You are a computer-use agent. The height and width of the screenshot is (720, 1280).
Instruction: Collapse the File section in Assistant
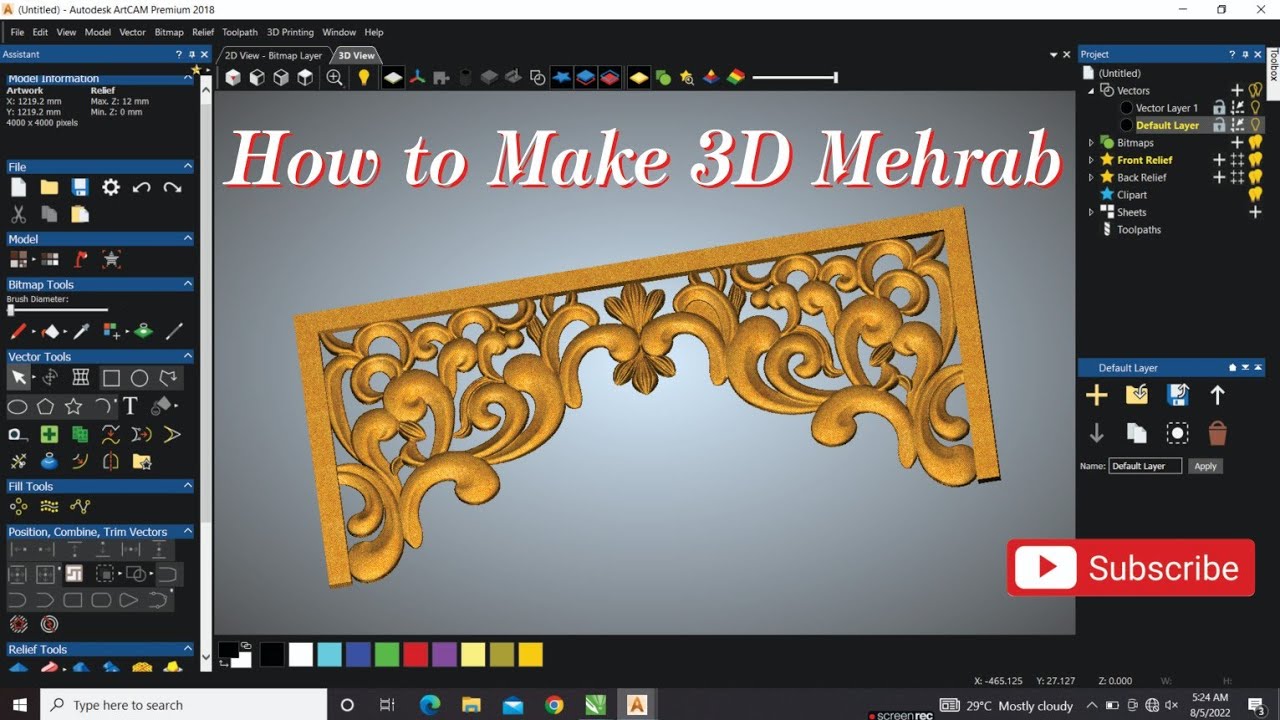tap(187, 167)
